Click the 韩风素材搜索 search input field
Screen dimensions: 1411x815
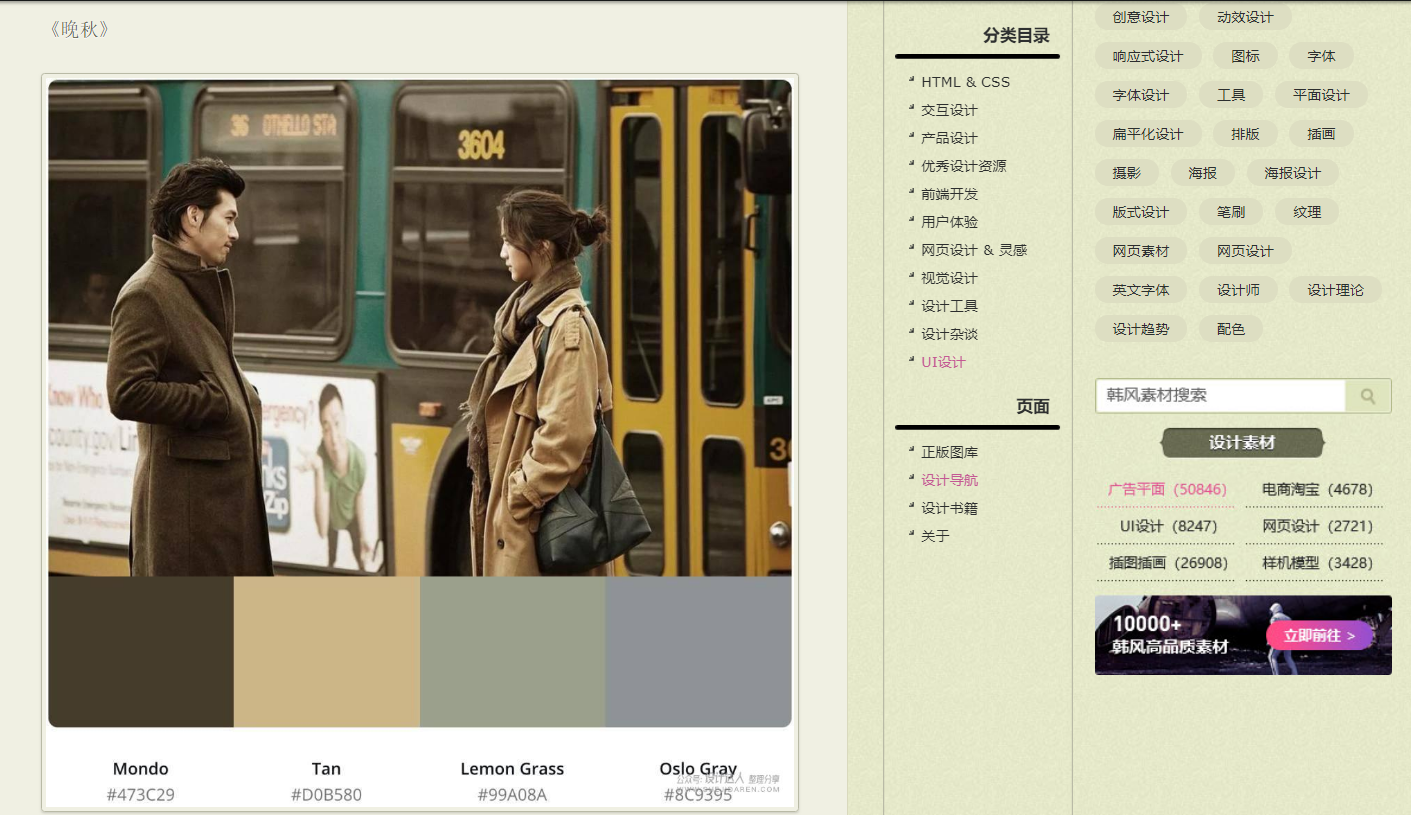click(1220, 396)
